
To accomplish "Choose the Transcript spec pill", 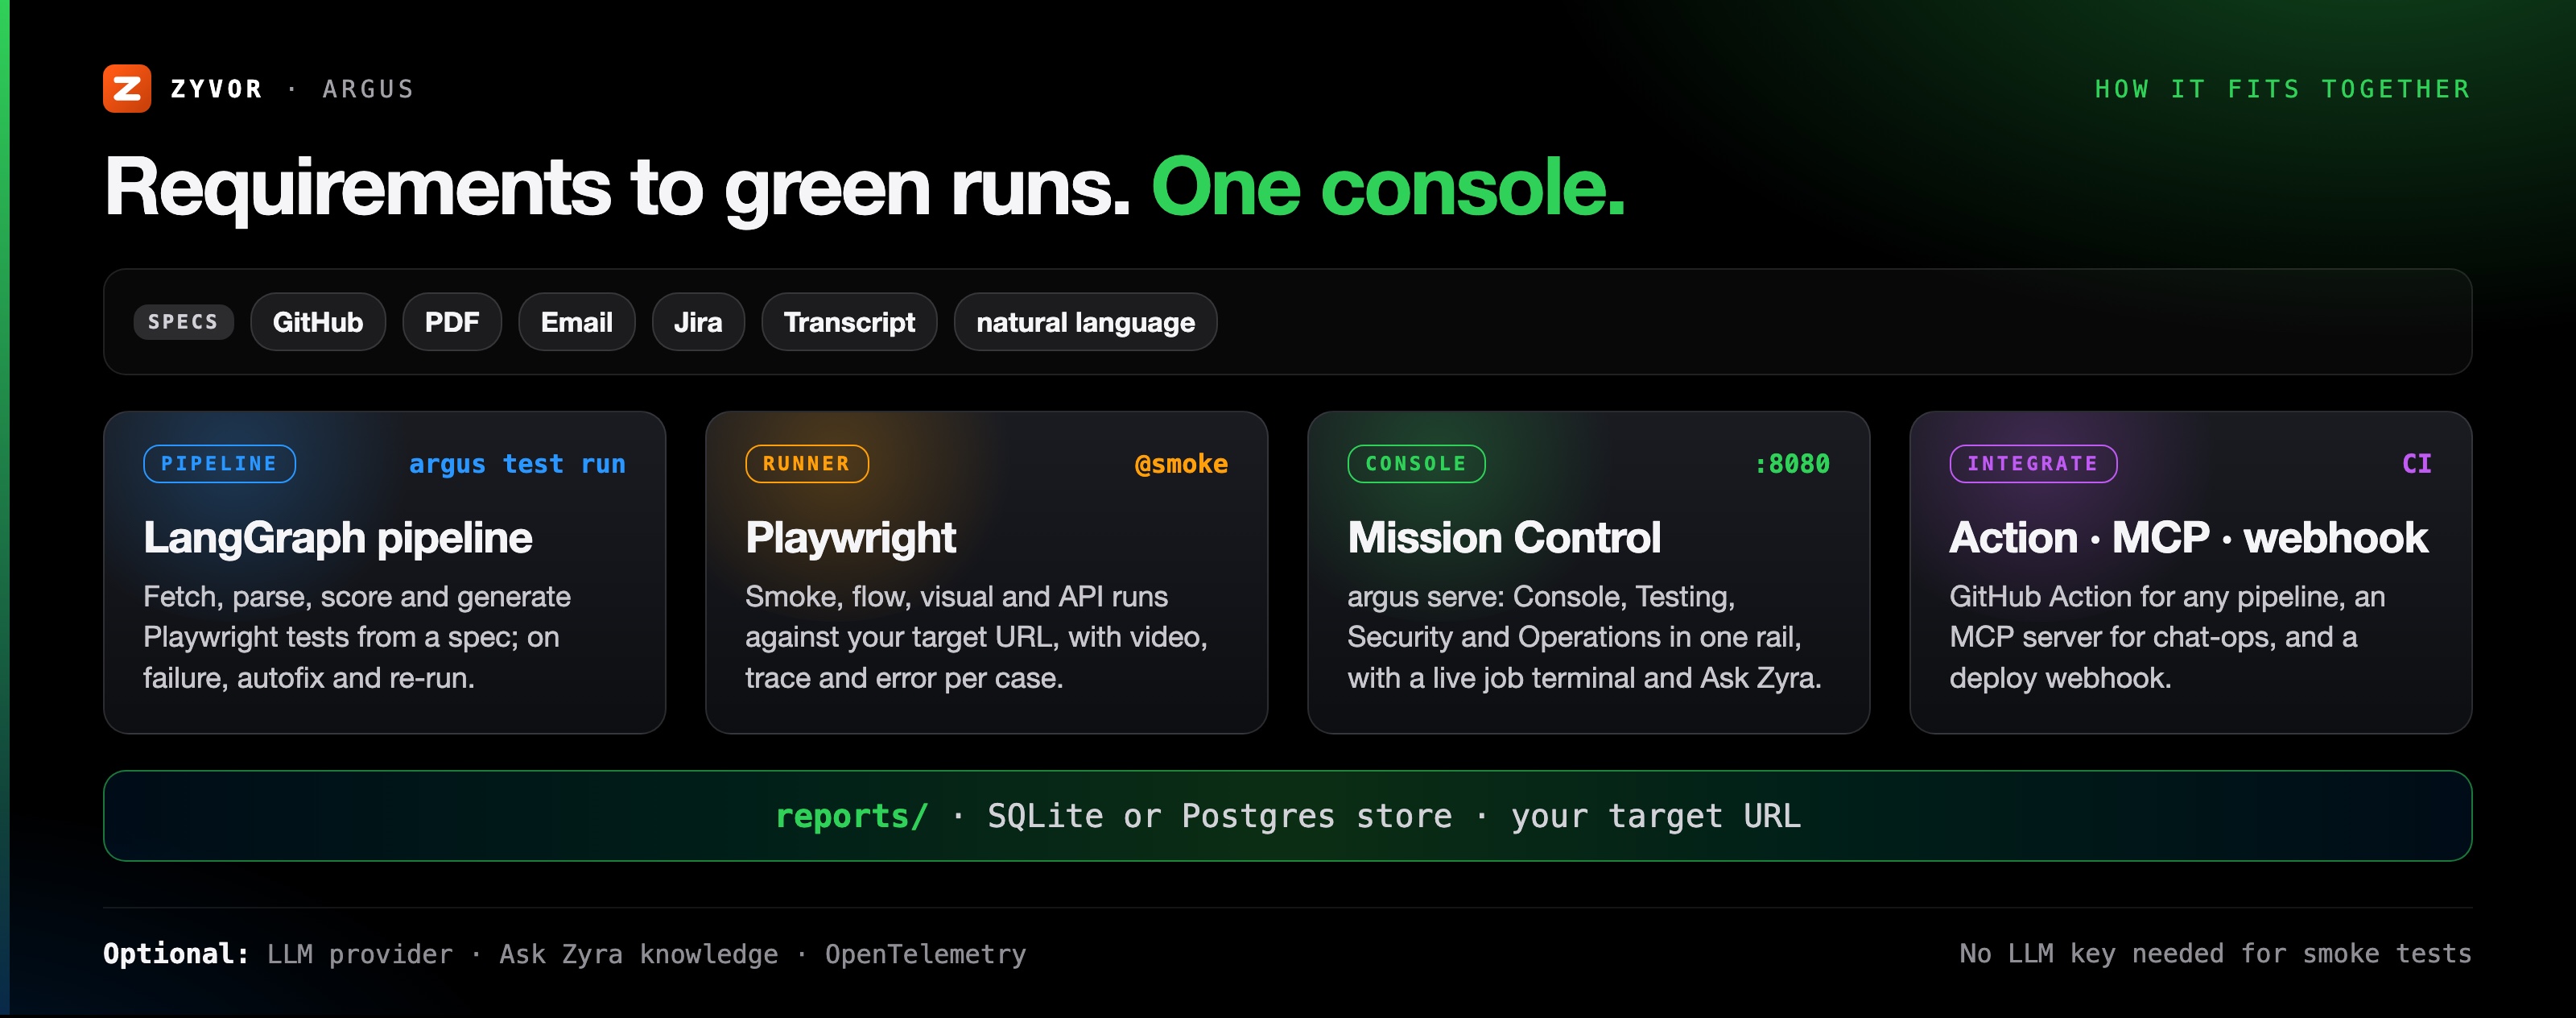I will 849,322.
